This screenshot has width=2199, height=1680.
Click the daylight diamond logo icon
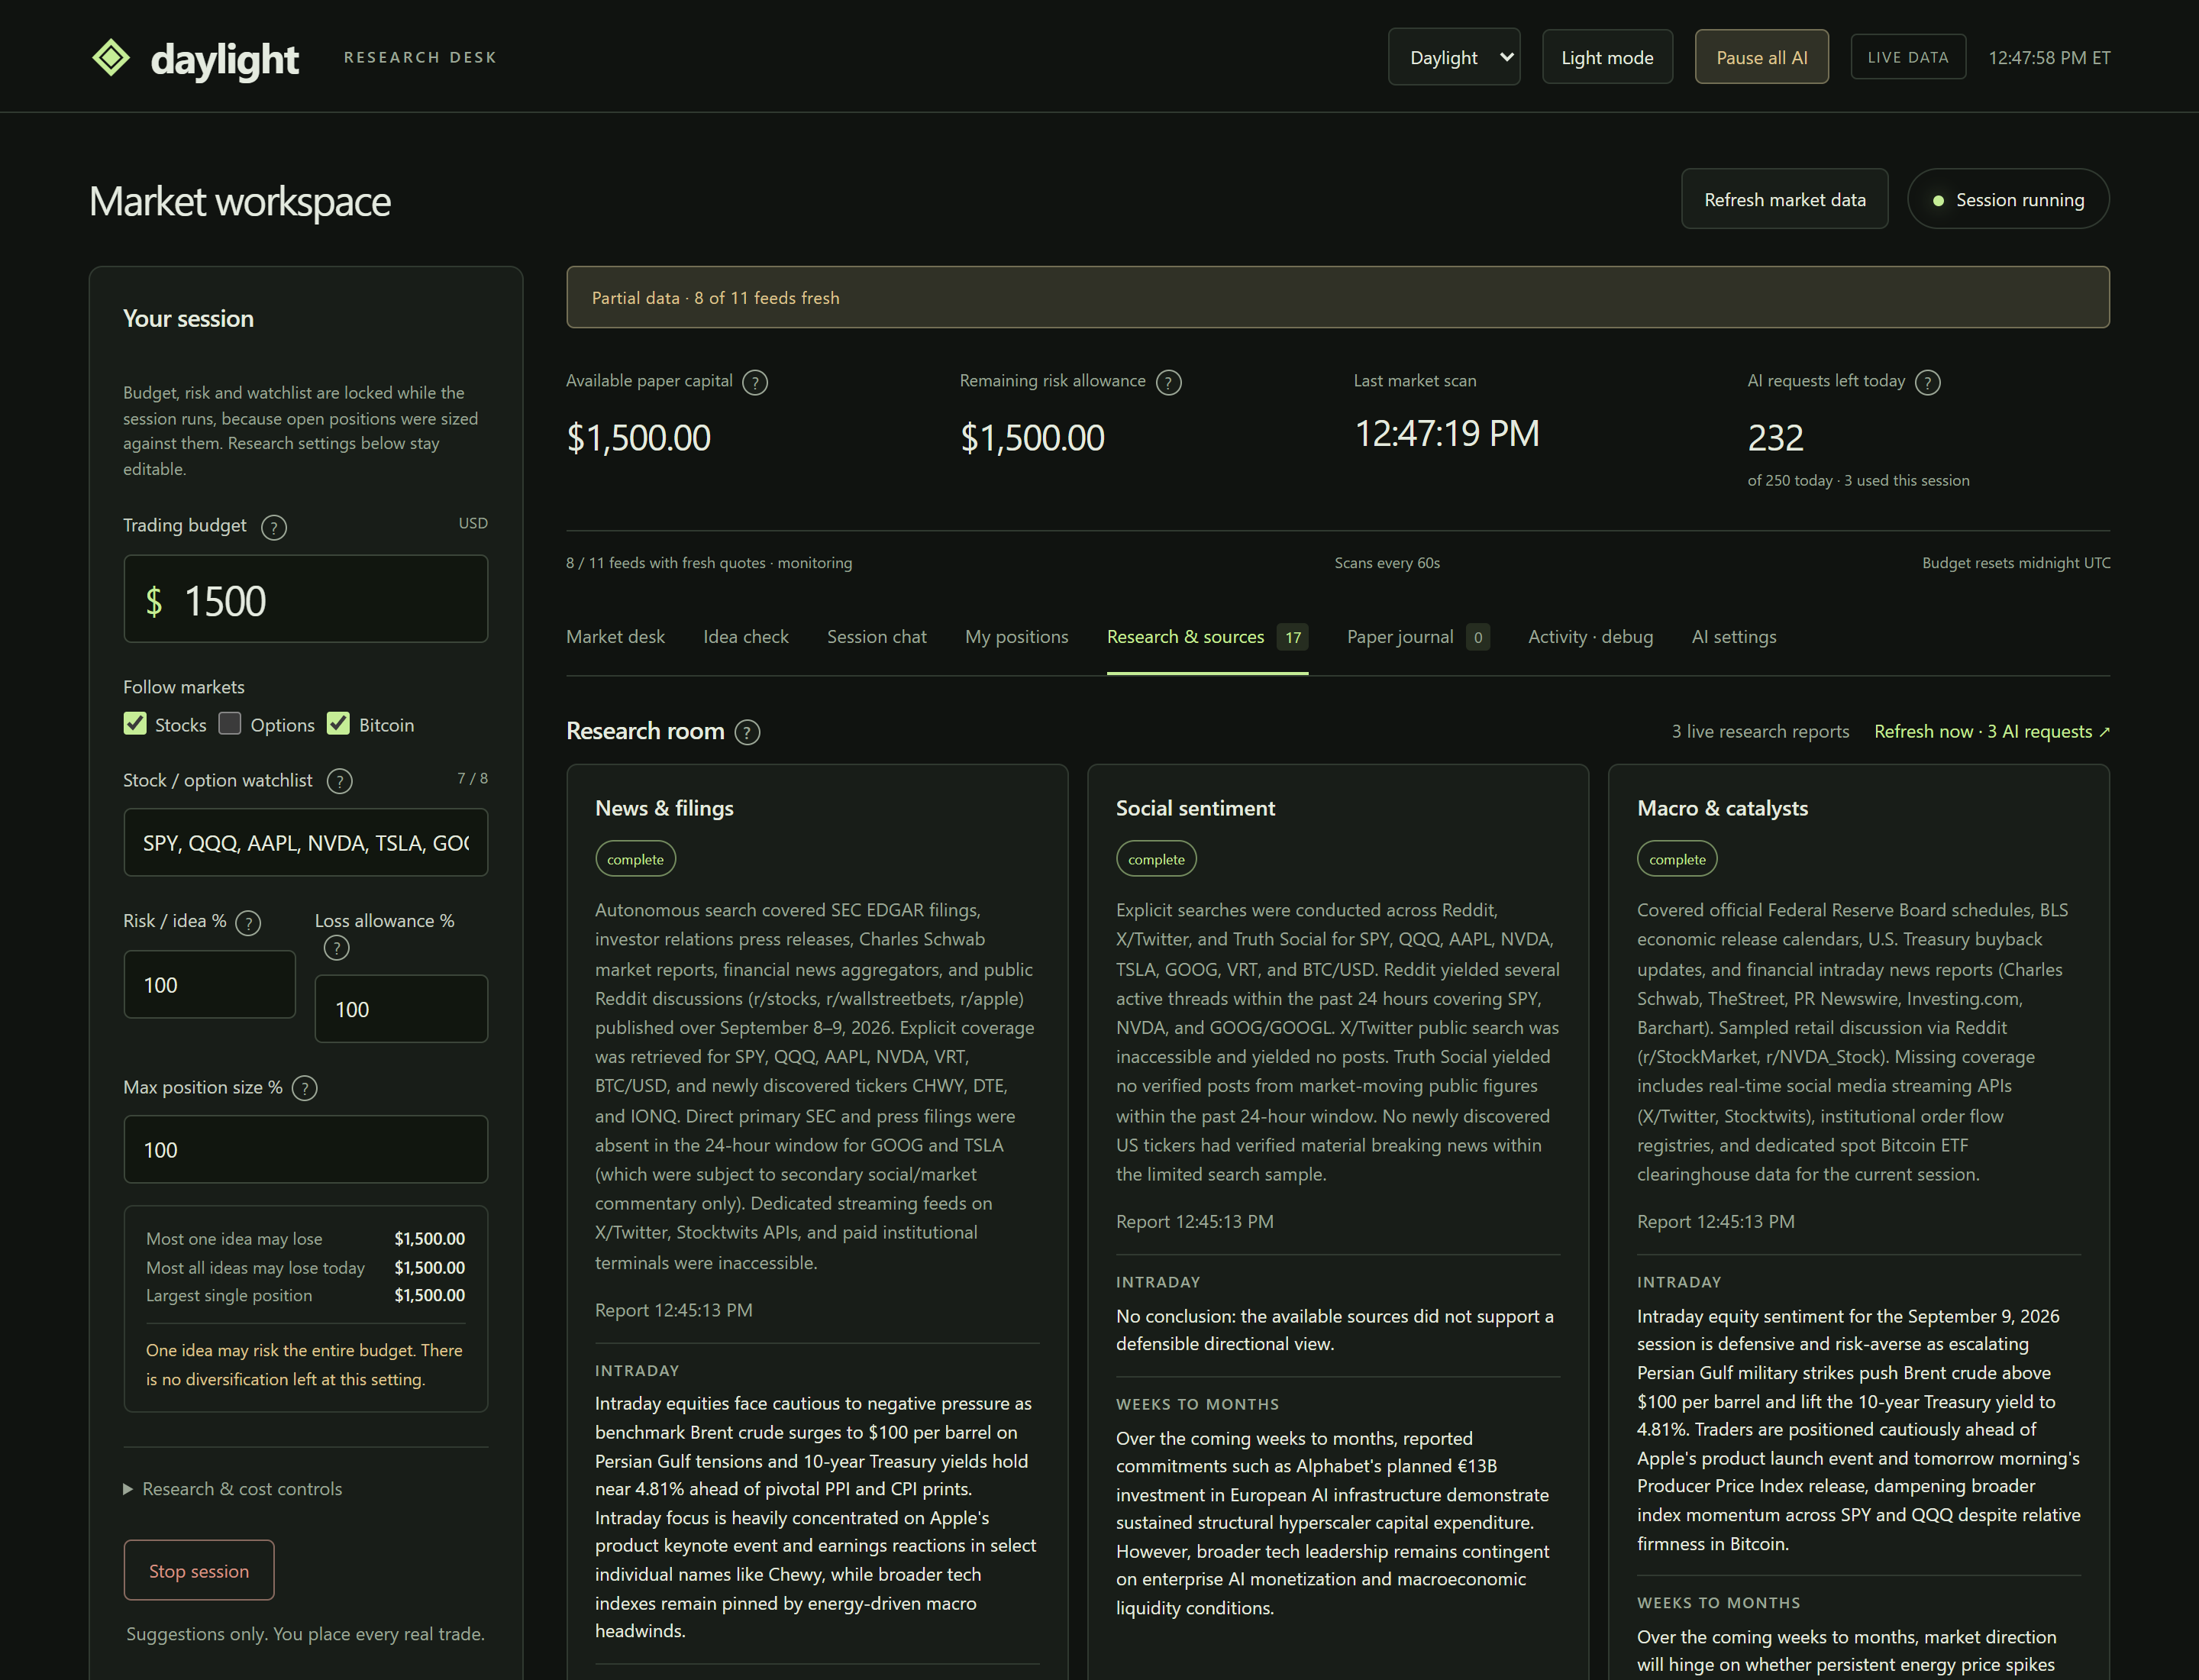tap(111, 57)
